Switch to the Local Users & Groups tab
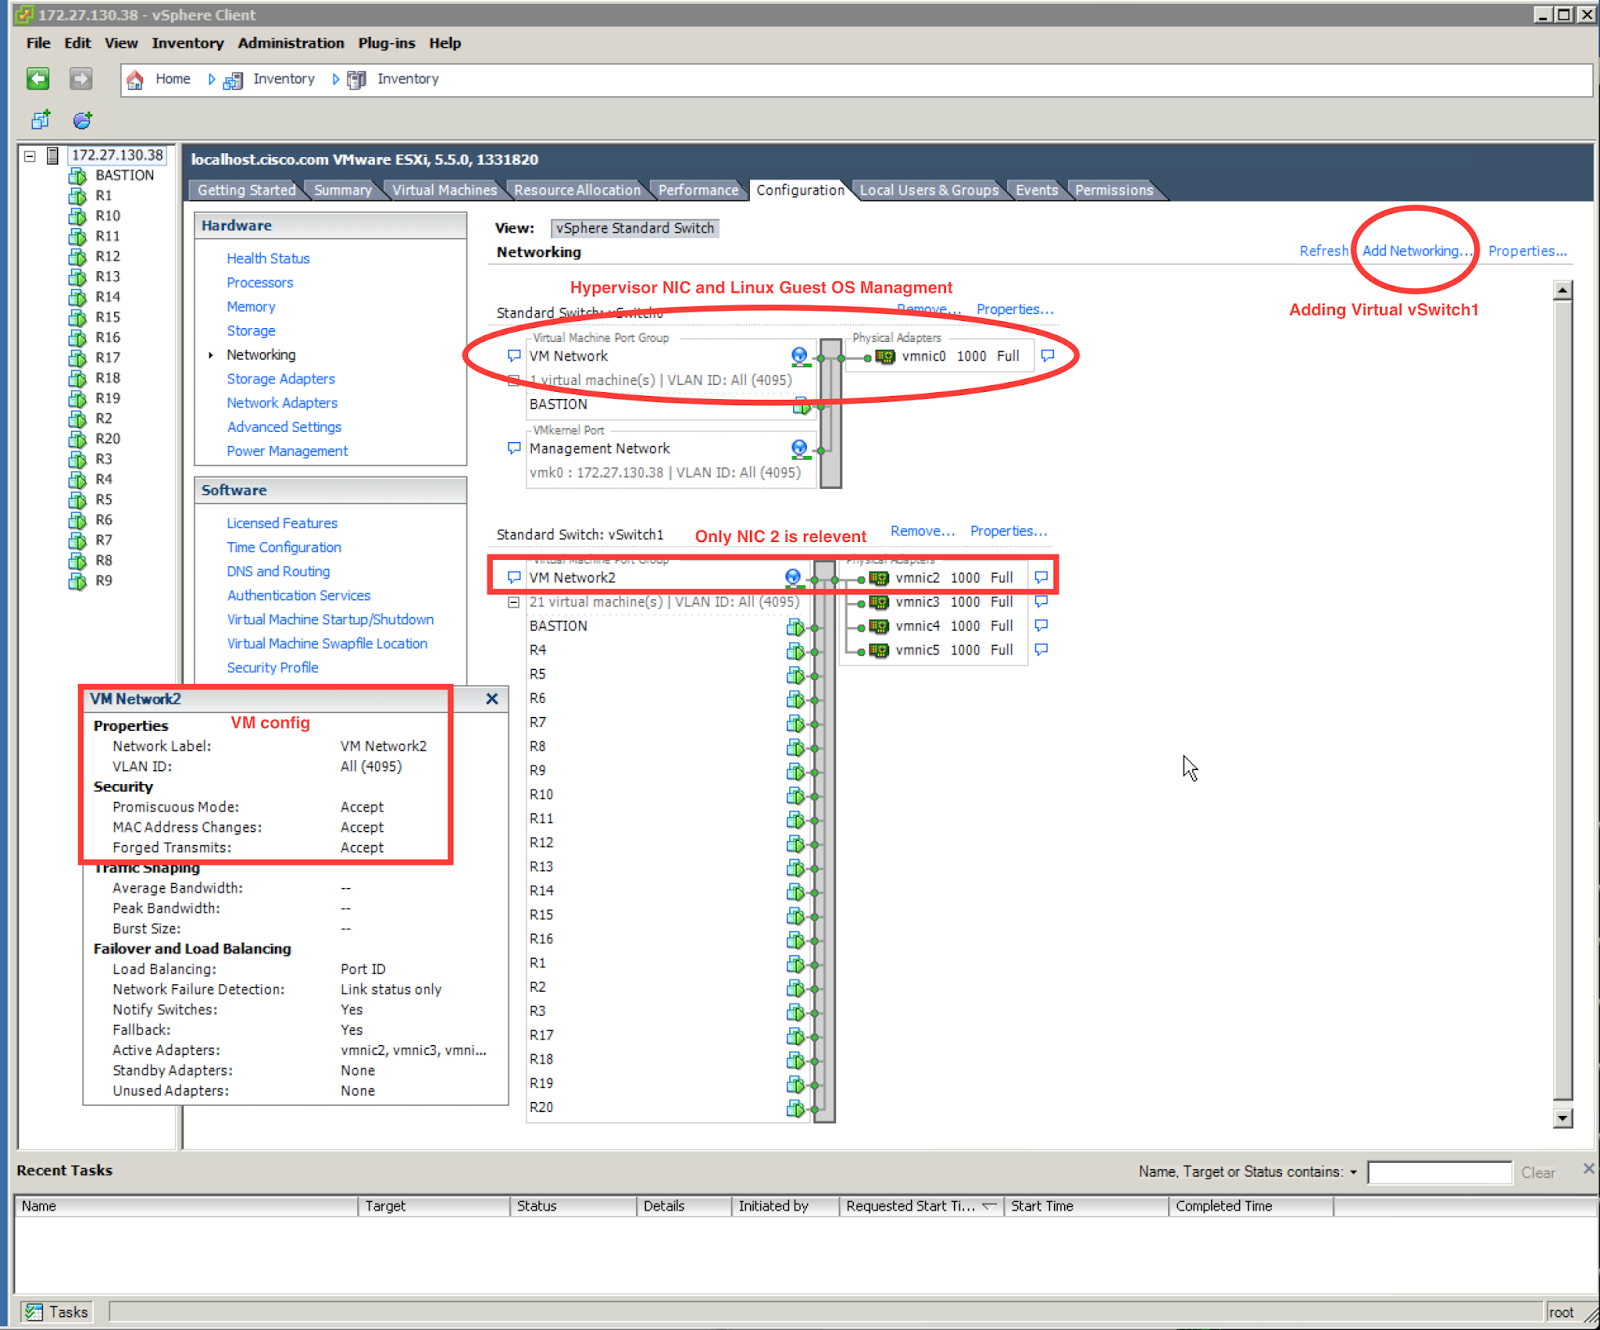The height and width of the screenshot is (1330, 1600). click(x=928, y=190)
